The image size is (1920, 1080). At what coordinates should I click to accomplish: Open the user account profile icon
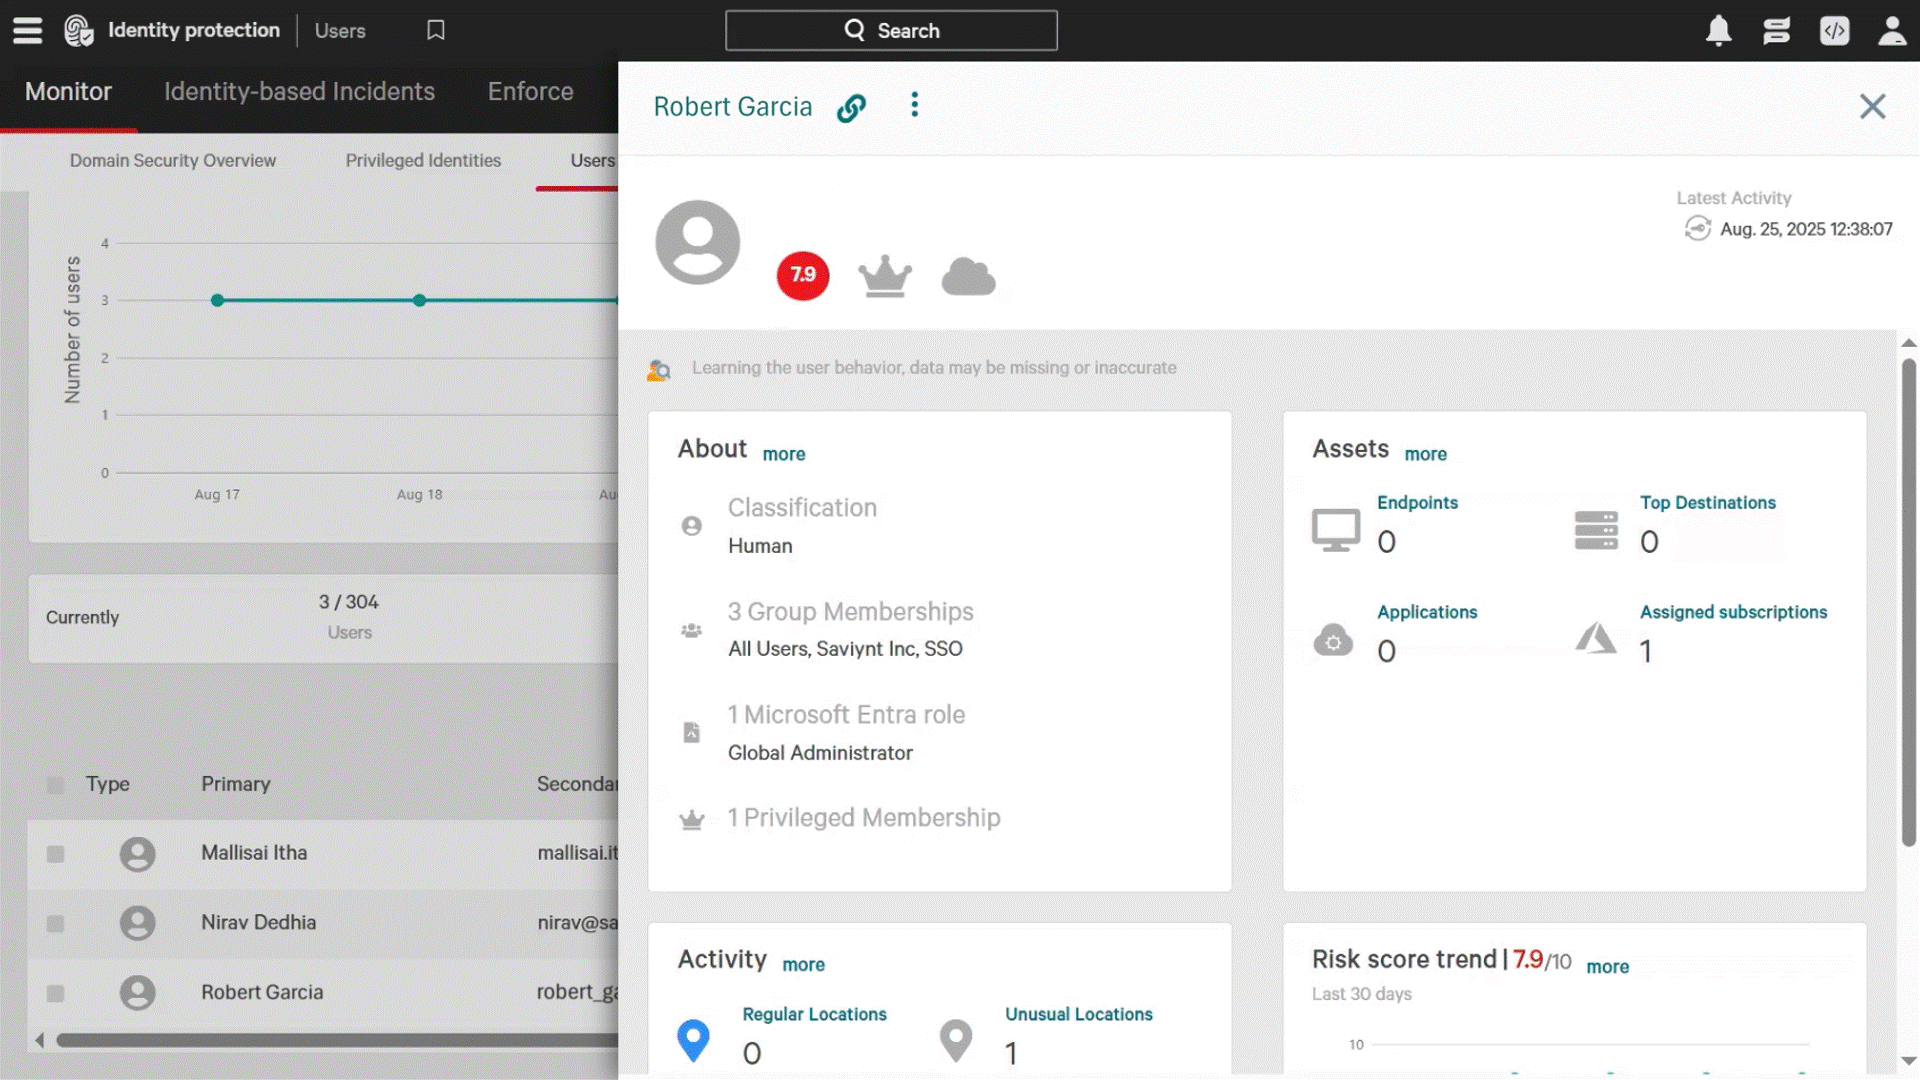[x=1891, y=31]
